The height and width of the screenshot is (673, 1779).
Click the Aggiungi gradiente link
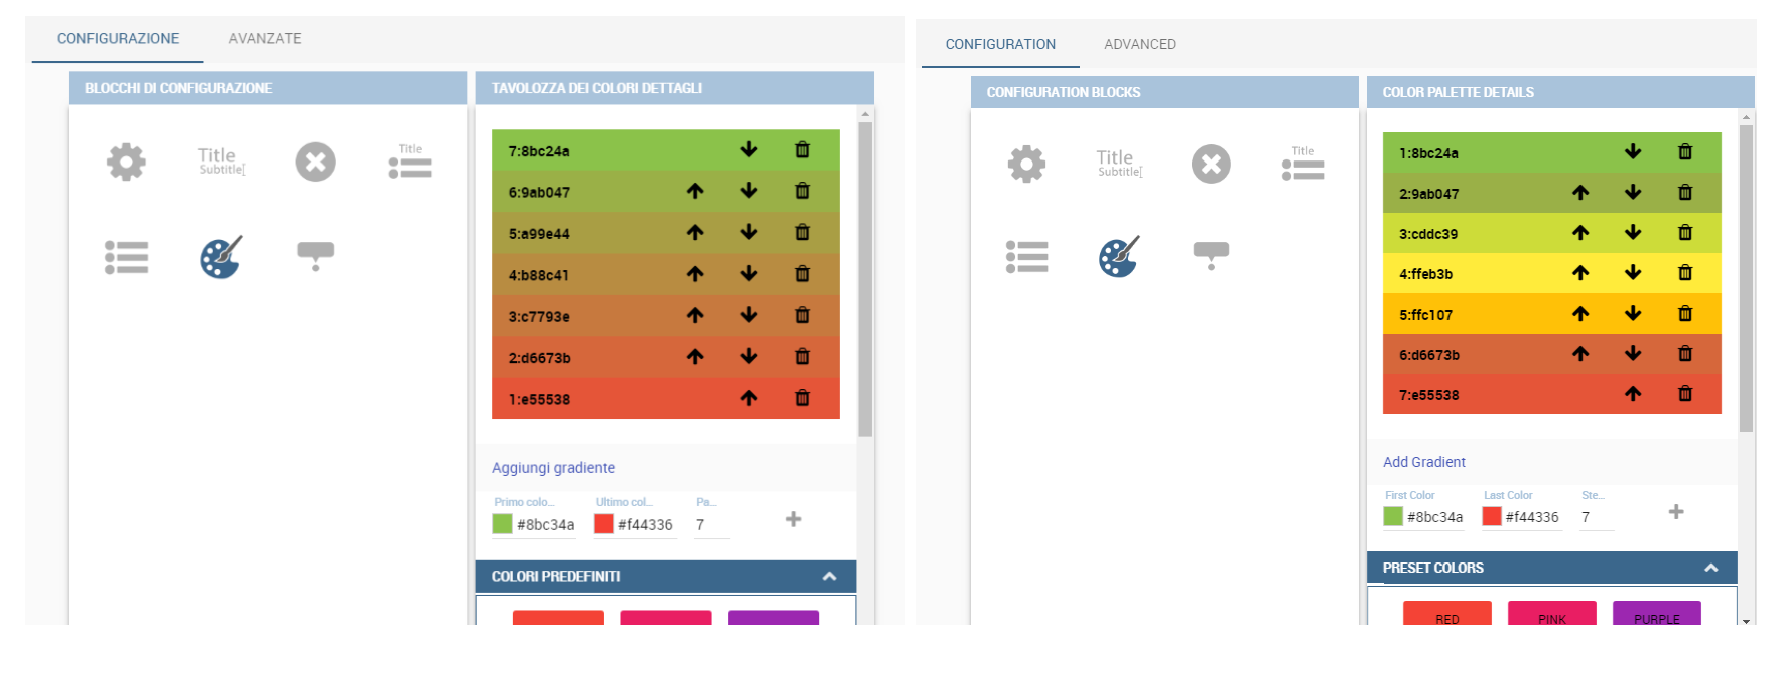pos(553,468)
